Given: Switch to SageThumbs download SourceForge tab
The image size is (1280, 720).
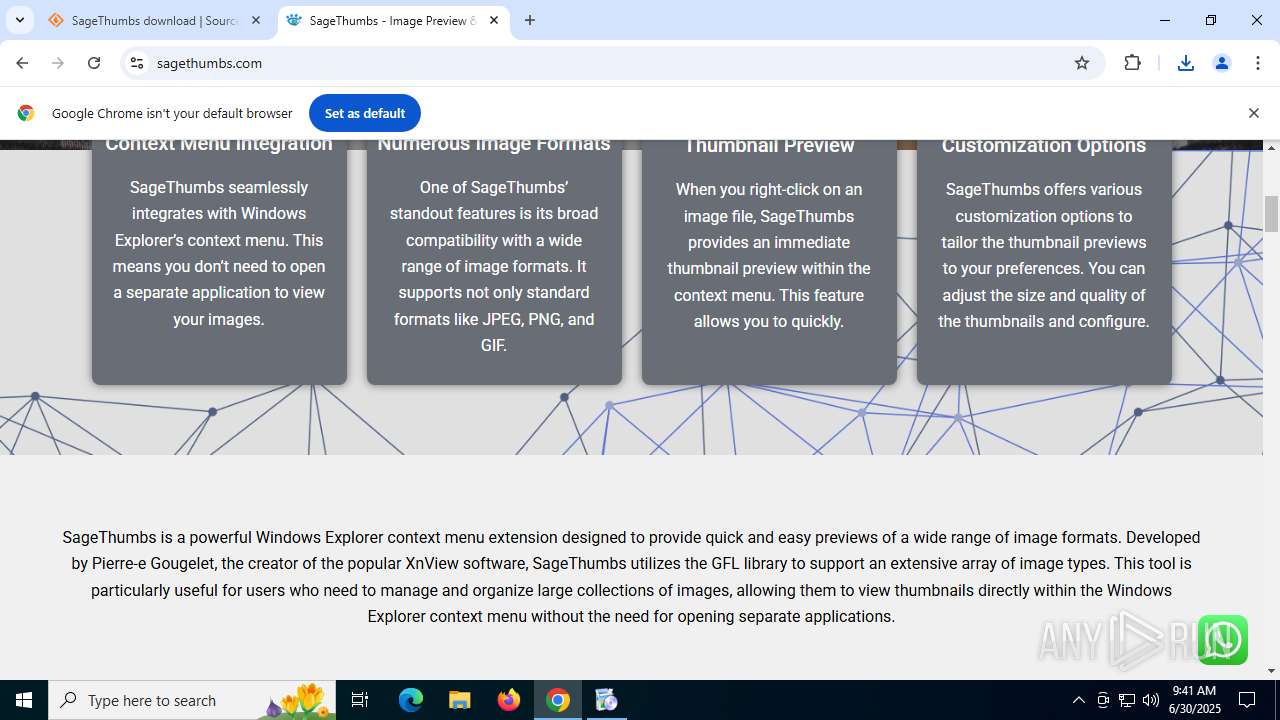Looking at the screenshot, I should coord(153,20).
